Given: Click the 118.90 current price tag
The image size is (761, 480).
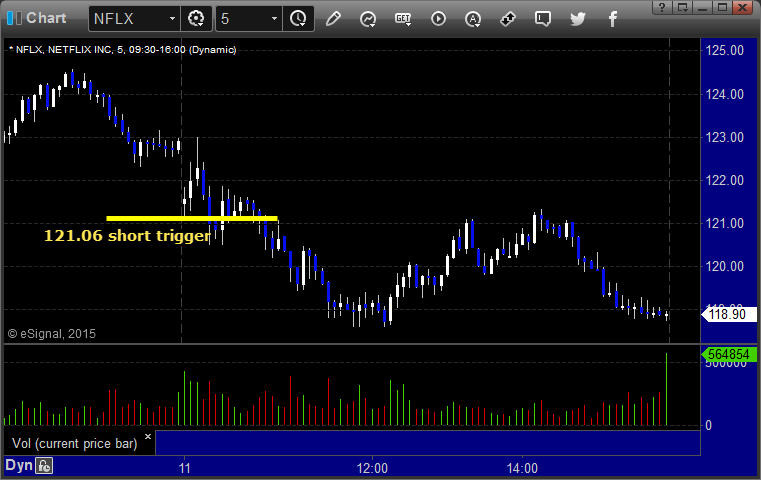Looking at the screenshot, I should (x=729, y=314).
